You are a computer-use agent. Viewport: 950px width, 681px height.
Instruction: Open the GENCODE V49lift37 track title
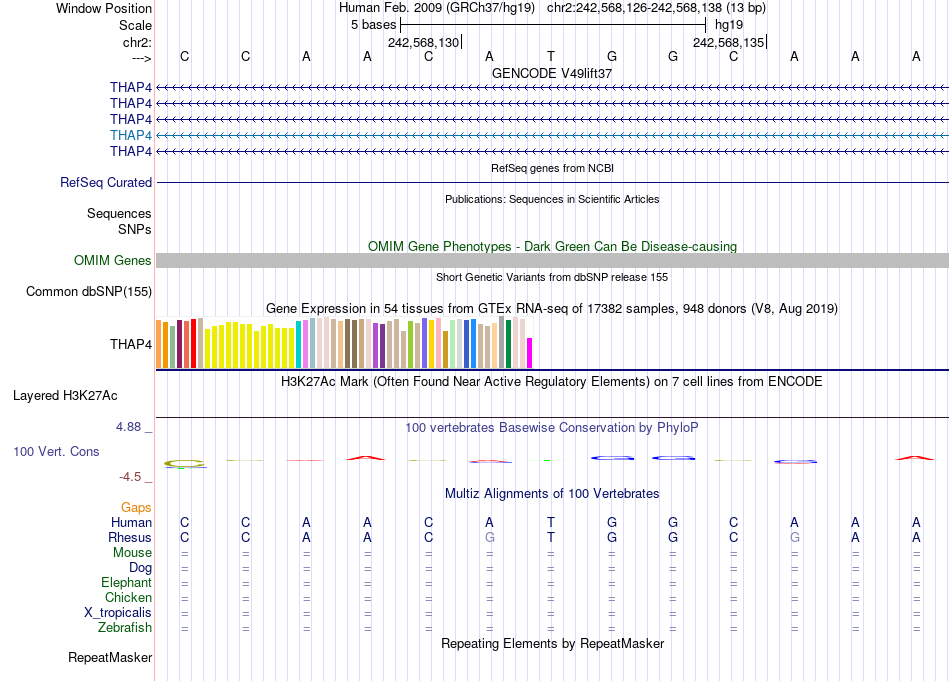click(x=552, y=73)
